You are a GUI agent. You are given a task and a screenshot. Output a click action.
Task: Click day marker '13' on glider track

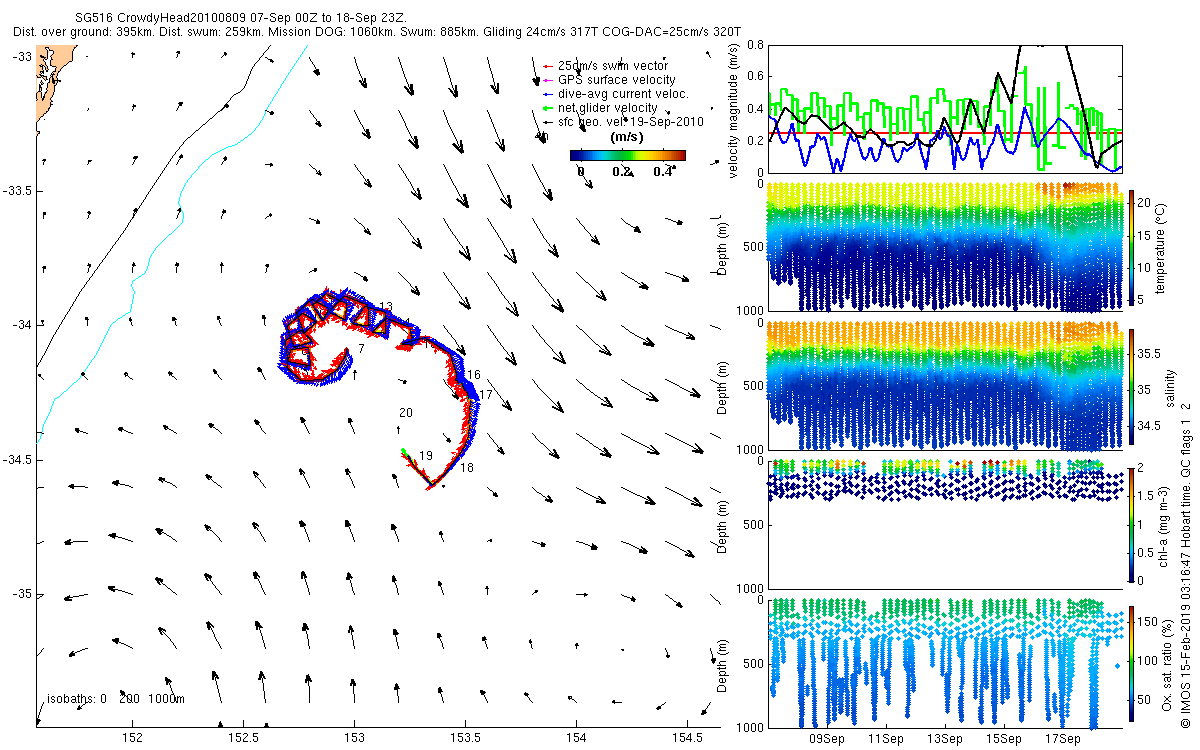coord(385,307)
